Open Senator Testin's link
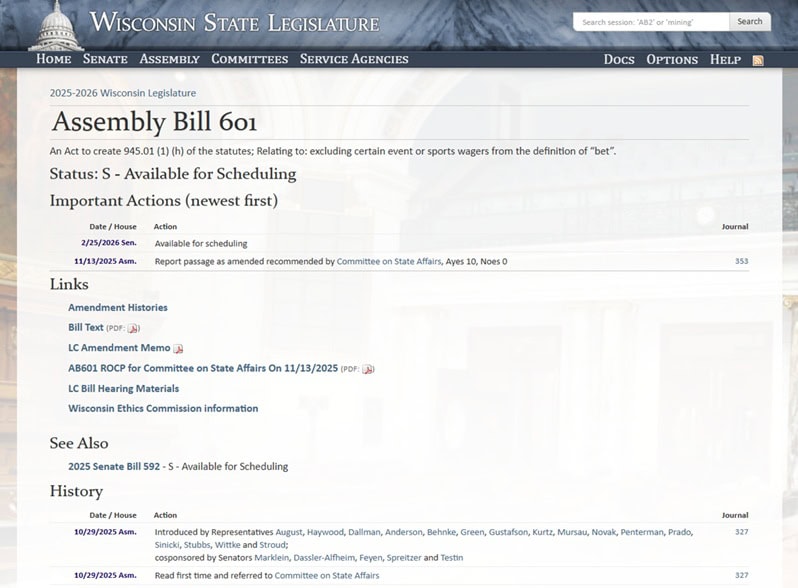798x588 pixels. pyautogui.click(x=451, y=557)
